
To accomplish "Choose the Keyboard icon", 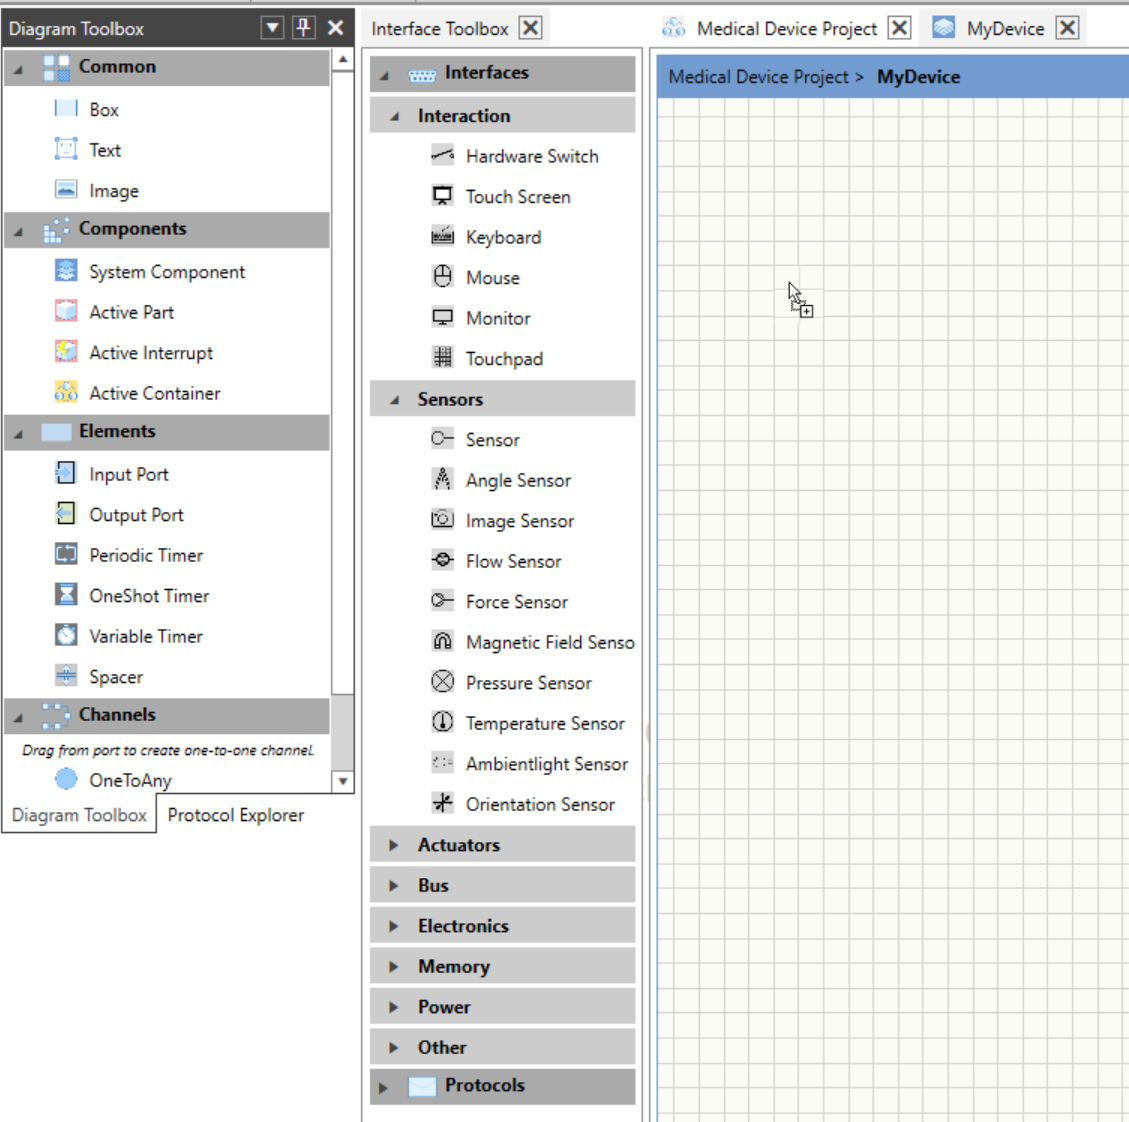I will tap(442, 236).
